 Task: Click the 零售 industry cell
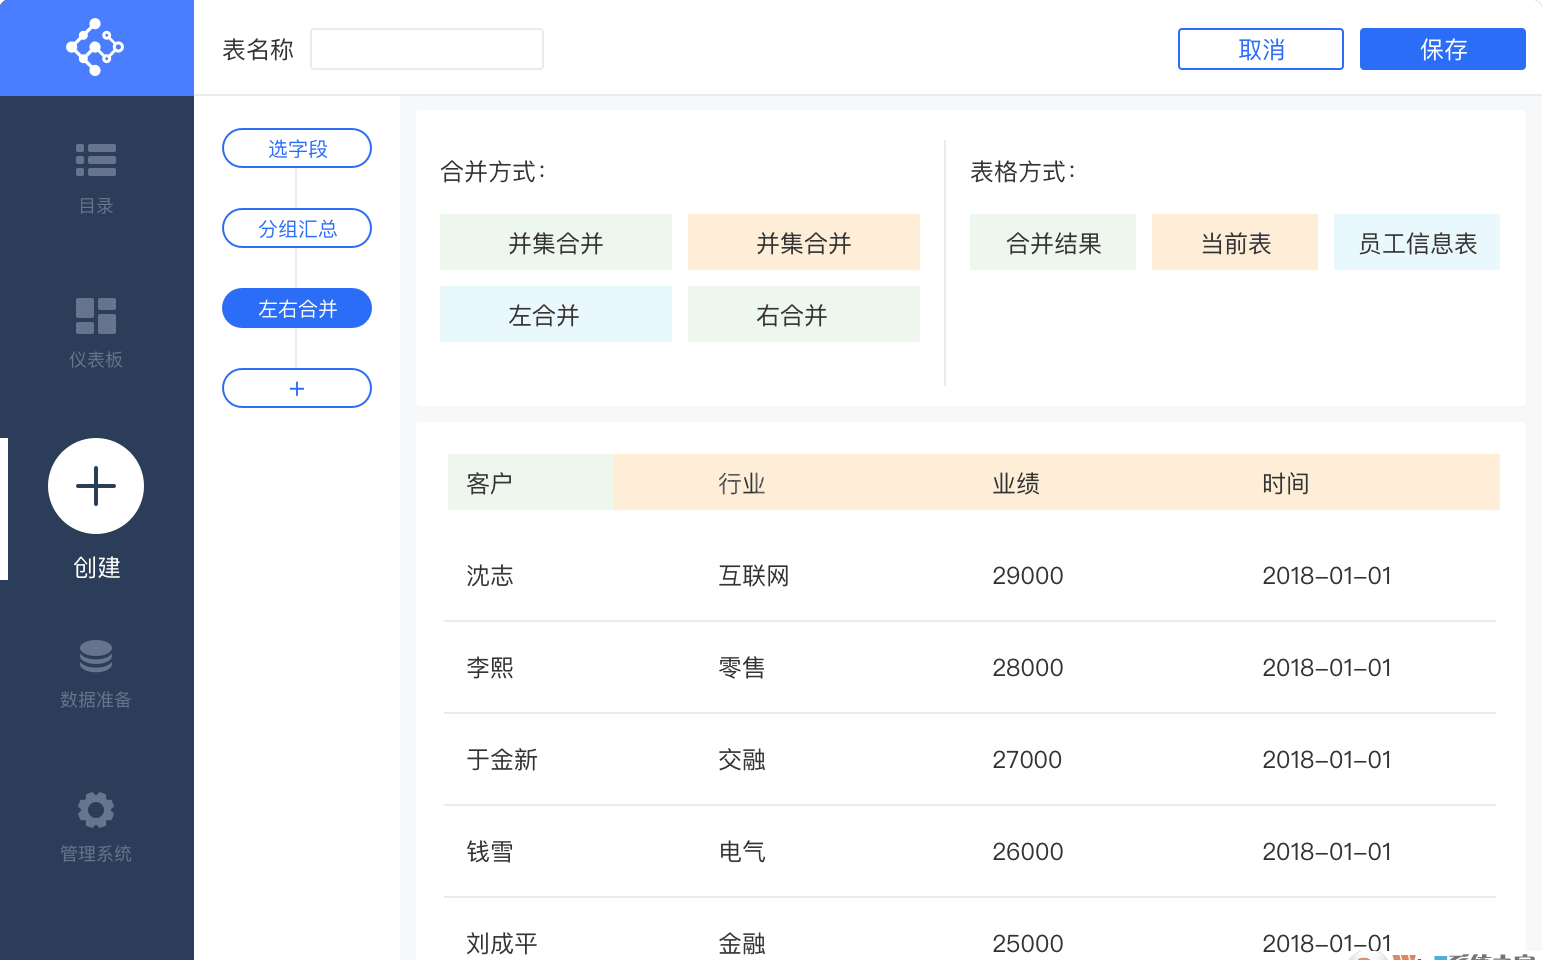(742, 668)
